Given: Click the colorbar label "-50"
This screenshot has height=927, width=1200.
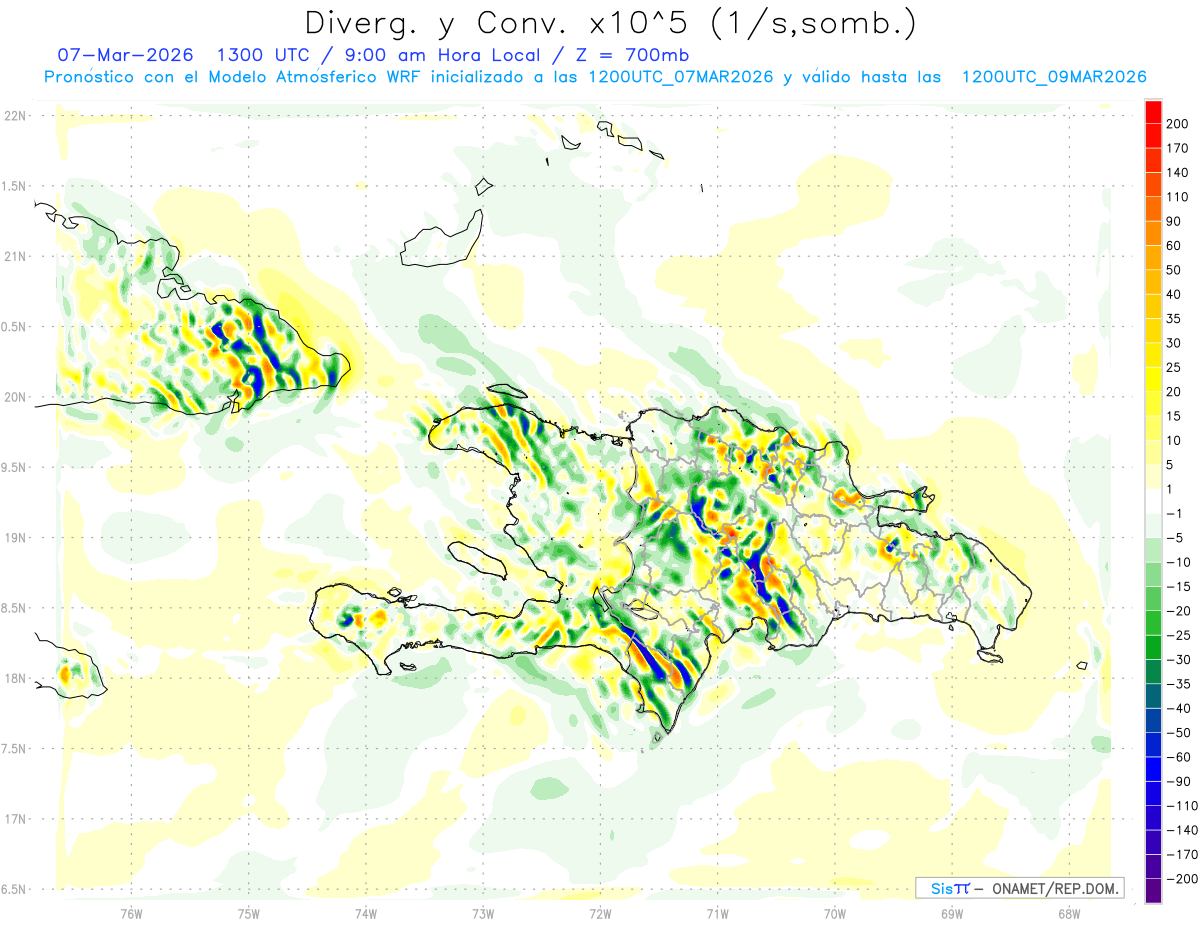Looking at the screenshot, I should point(1178,732).
